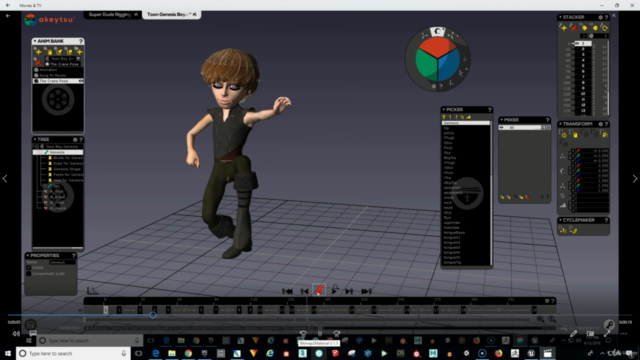The image size is (640, 360).
Task: Click the first Cyclemaker yellow icon
Action: tap(563, 231)
